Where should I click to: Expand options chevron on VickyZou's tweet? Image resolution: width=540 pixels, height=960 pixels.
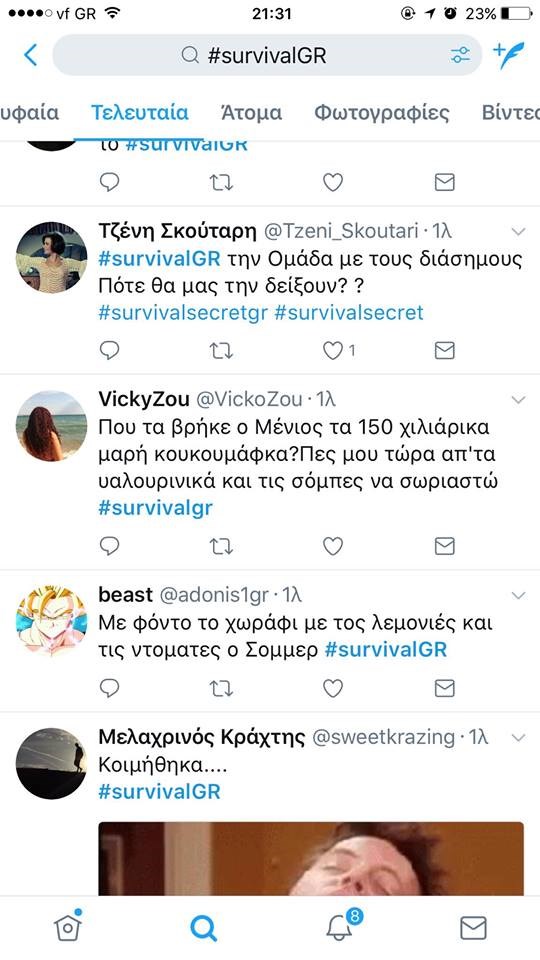pos(518,400)
